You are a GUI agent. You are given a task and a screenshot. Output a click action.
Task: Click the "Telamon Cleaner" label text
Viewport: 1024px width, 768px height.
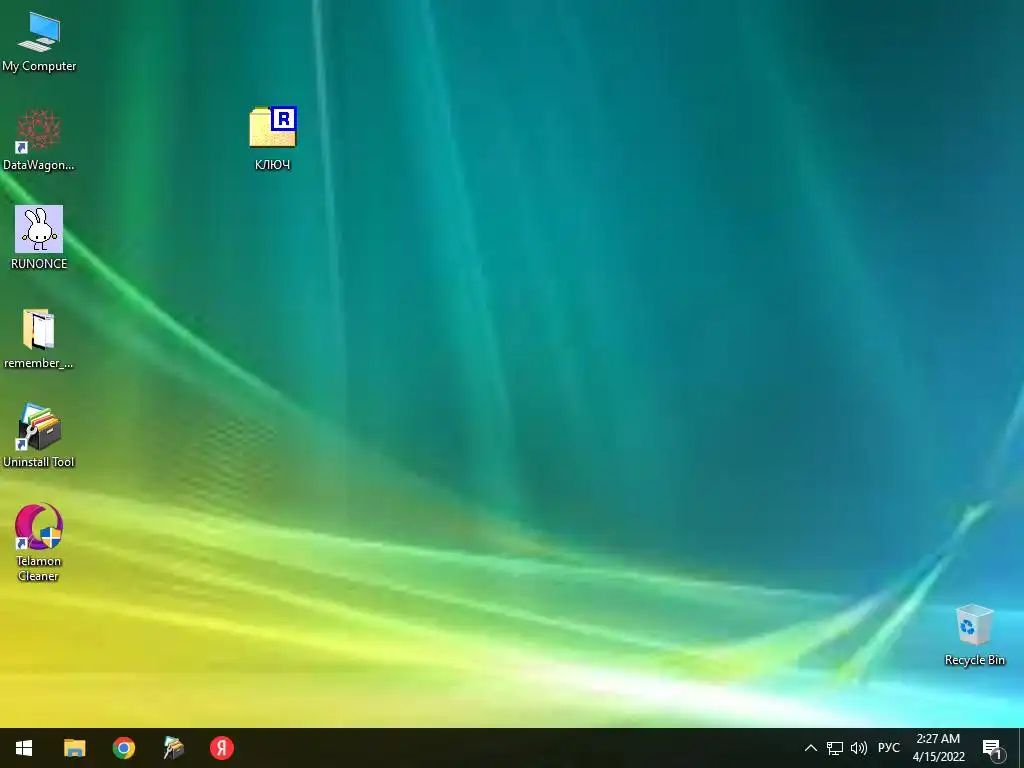[39, 568]
